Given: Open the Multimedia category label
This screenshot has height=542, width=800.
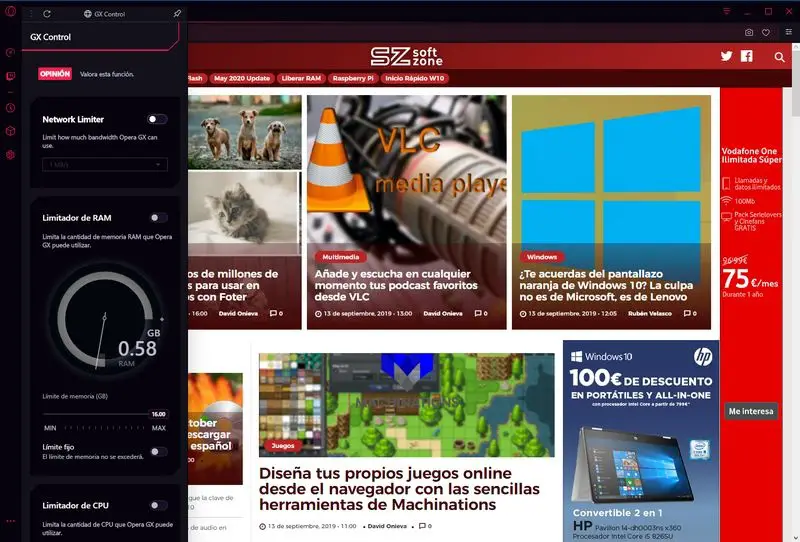Looking at the screenshot, I should pyautogui.click(x=340, y=257).
